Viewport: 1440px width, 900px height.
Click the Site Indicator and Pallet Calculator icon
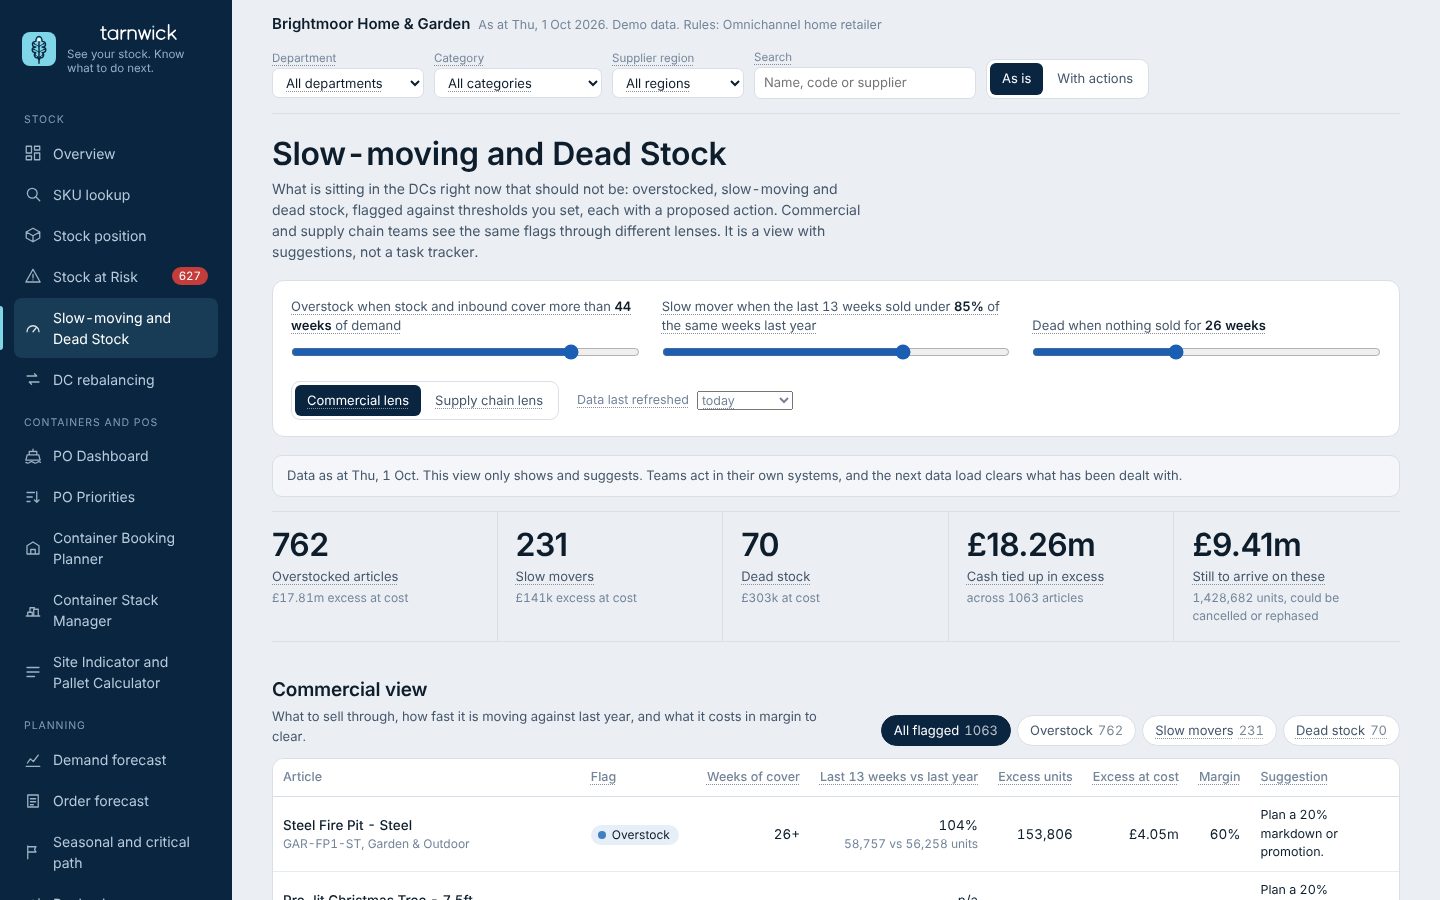33,672
